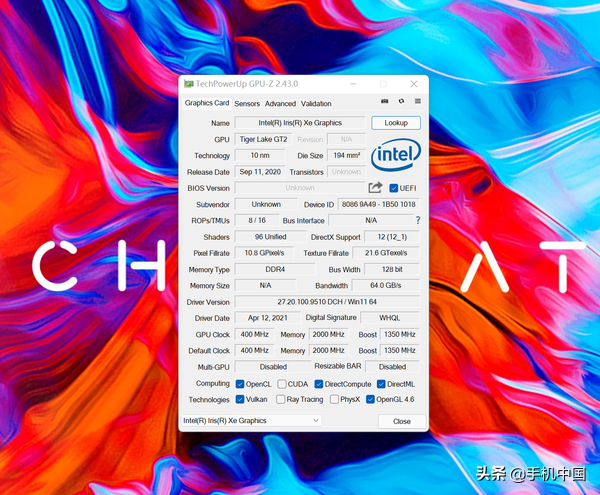
Task: Click the GPU field Tiger Lake GT2
Action: [263, 139]
